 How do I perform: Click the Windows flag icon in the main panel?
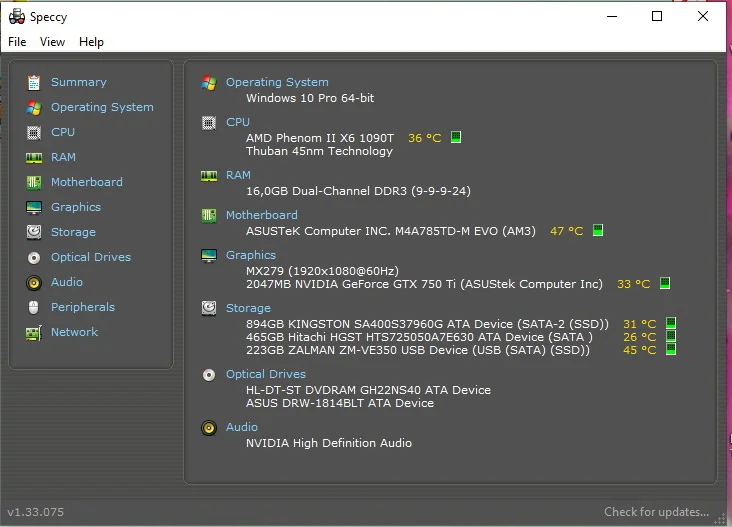(209, 83)
